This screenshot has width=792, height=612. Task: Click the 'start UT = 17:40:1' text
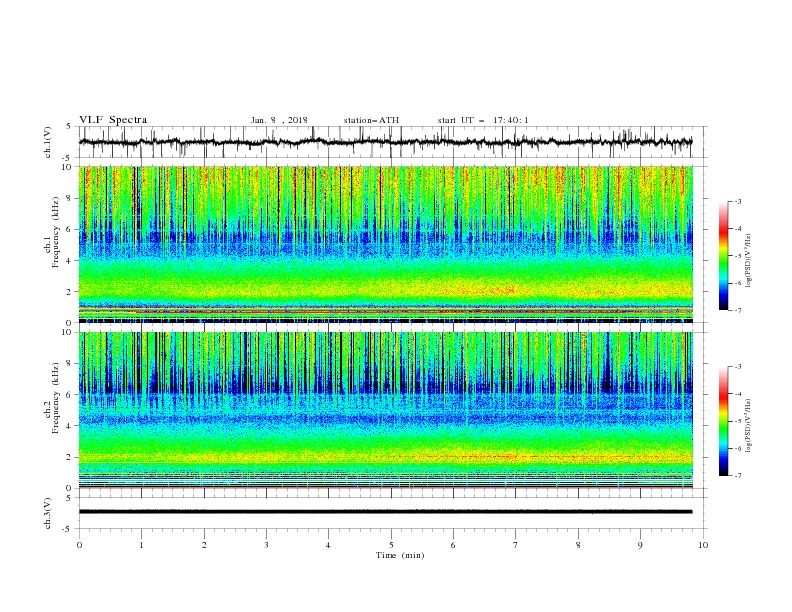483,120
